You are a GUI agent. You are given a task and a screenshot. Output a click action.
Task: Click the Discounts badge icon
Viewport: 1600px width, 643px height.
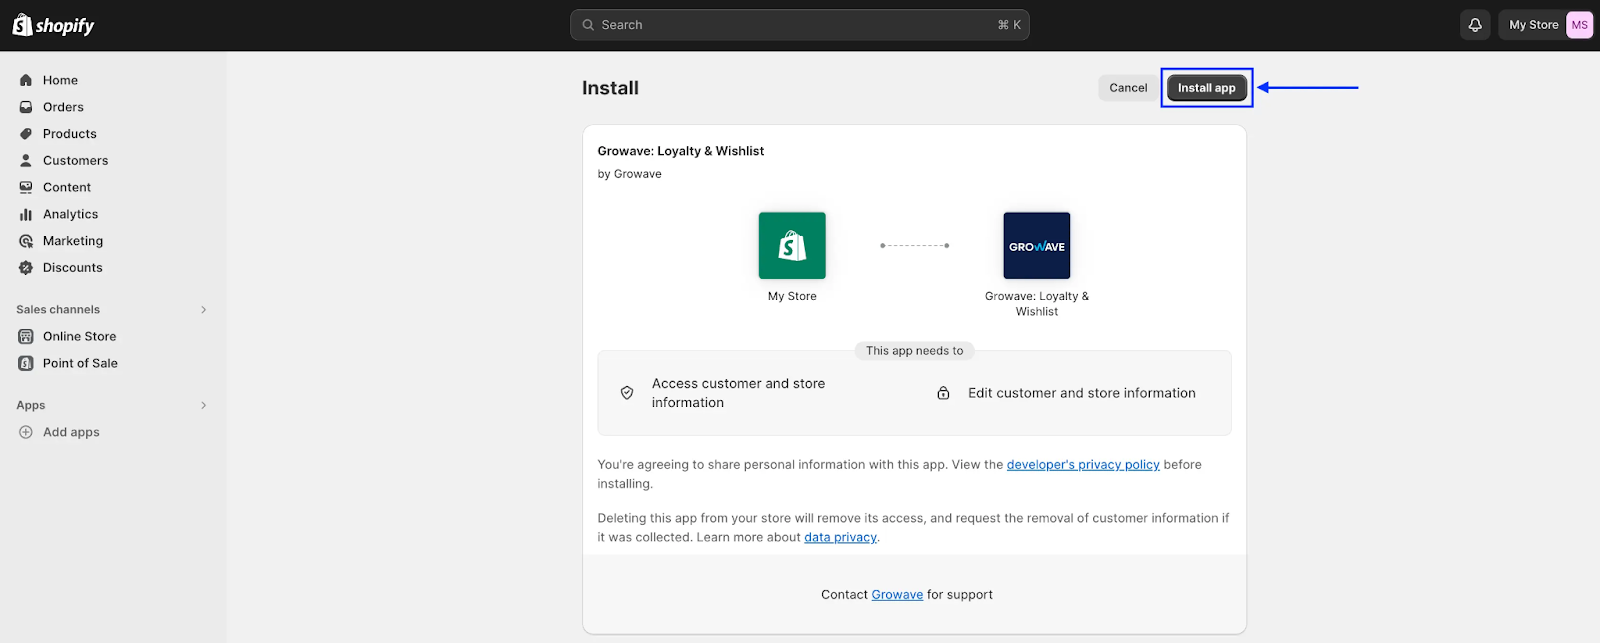pos(26,268)
